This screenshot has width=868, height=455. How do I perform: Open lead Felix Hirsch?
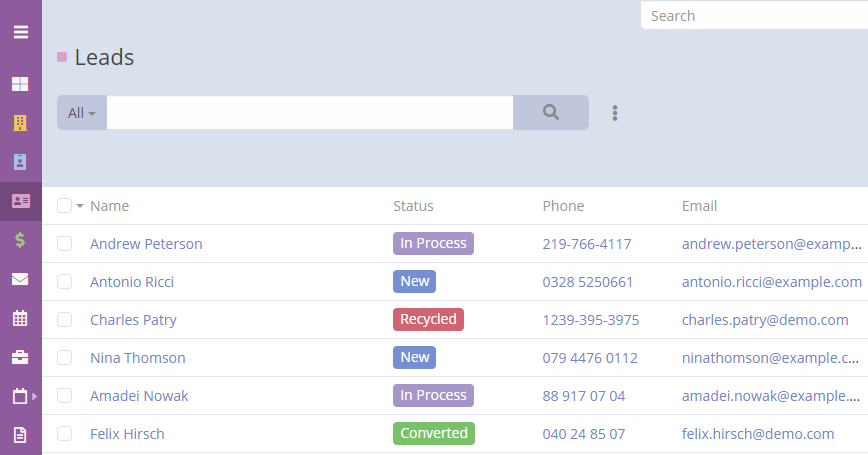127,434
